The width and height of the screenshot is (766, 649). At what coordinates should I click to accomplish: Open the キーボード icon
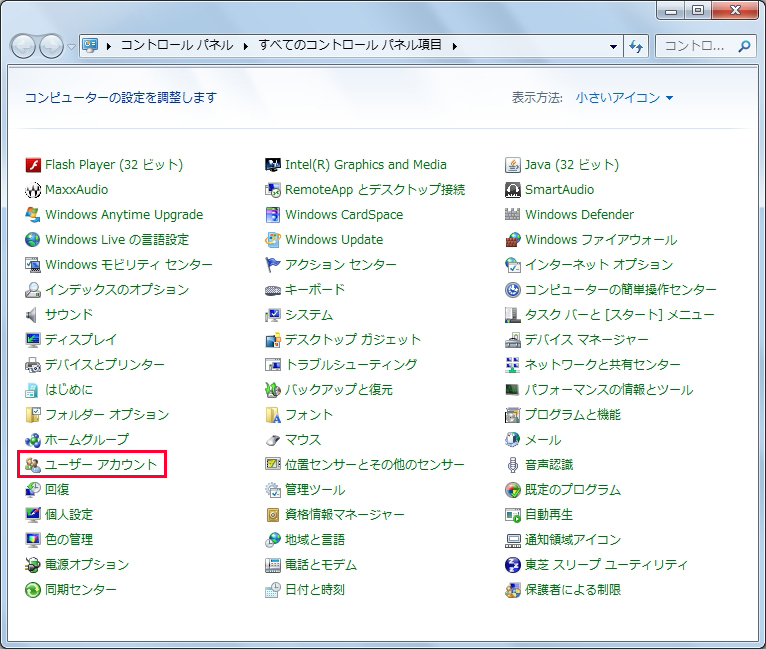coord(273,290)
